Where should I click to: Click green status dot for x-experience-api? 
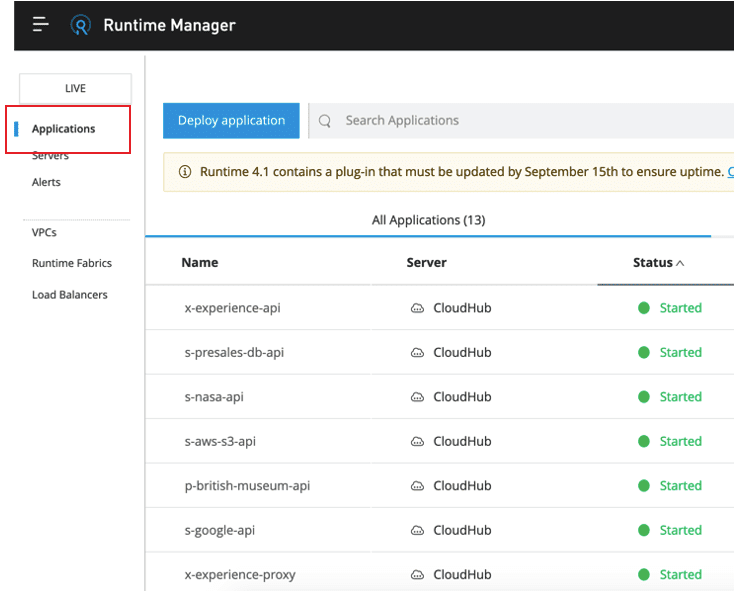(644, 308)
